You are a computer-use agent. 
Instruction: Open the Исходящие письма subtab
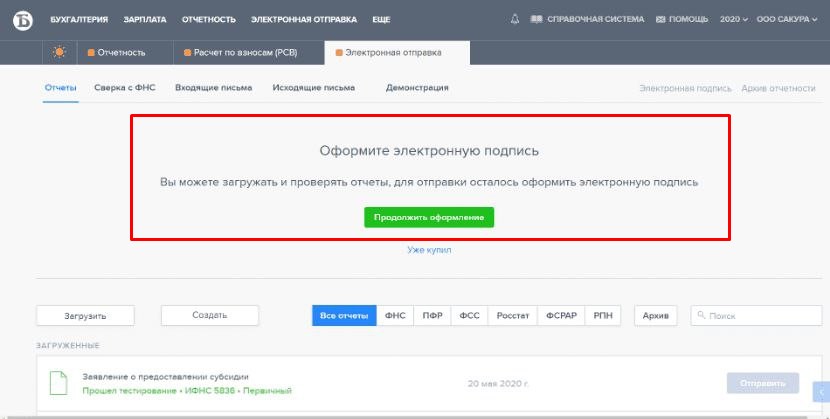coord(313,88)
